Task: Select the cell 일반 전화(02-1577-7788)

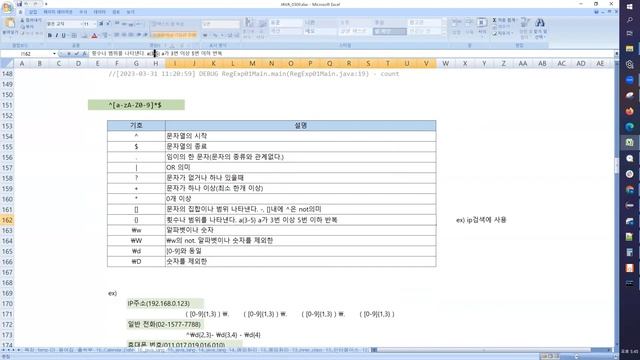Action: click(x=165, y=324)
